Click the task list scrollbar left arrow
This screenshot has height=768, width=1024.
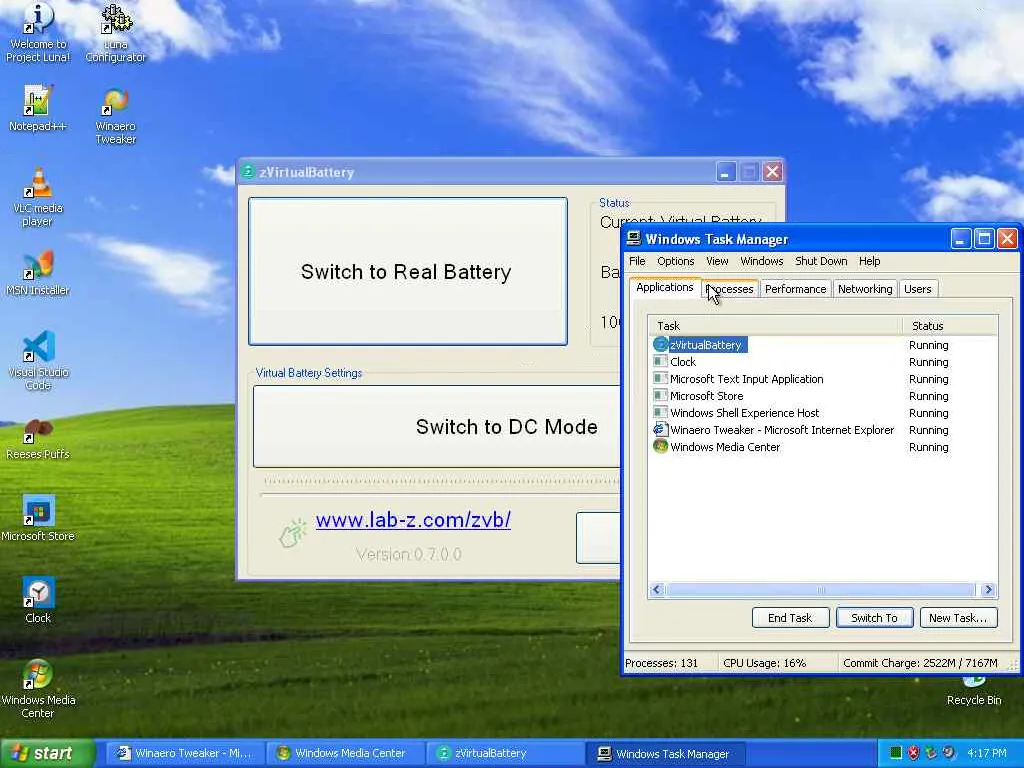pos(657,590)
